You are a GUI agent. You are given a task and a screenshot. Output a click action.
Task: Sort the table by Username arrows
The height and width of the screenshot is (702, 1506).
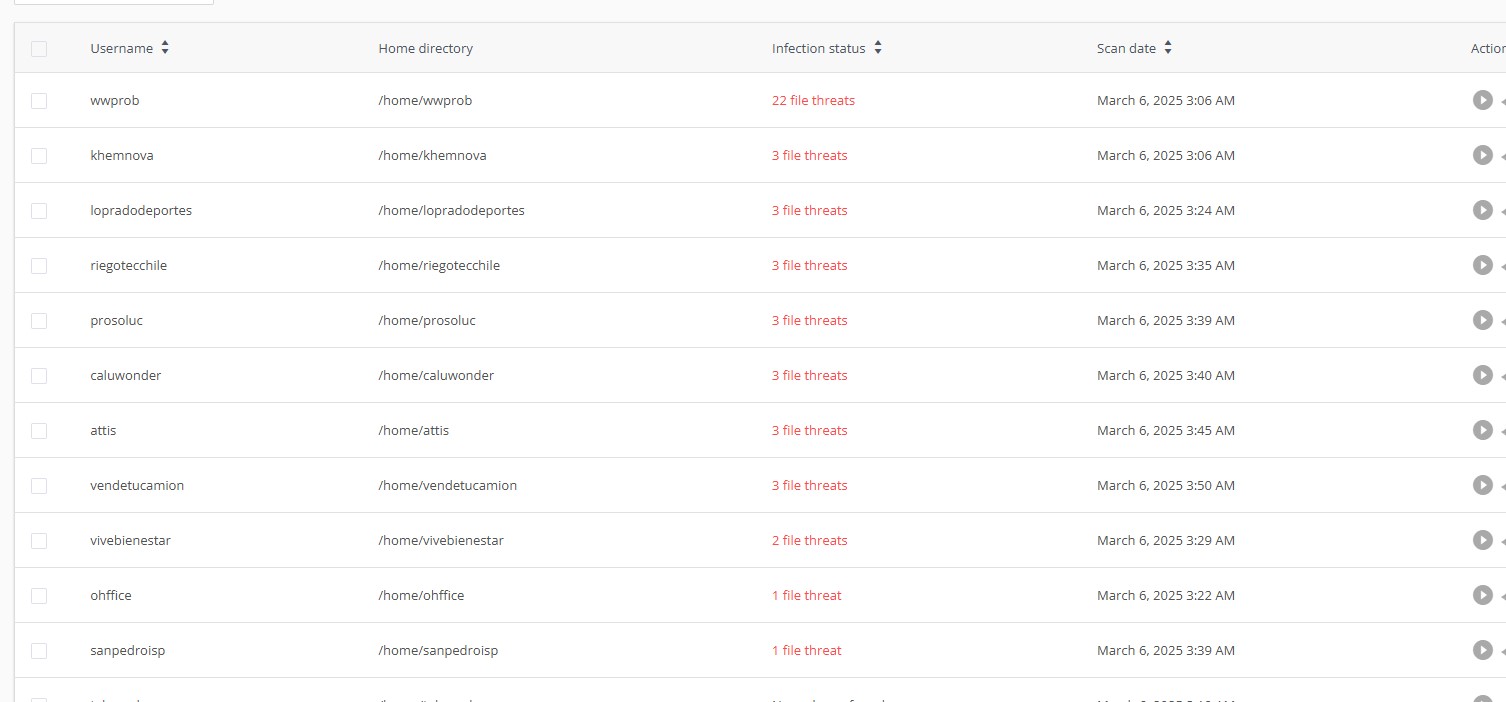(165, 48)
